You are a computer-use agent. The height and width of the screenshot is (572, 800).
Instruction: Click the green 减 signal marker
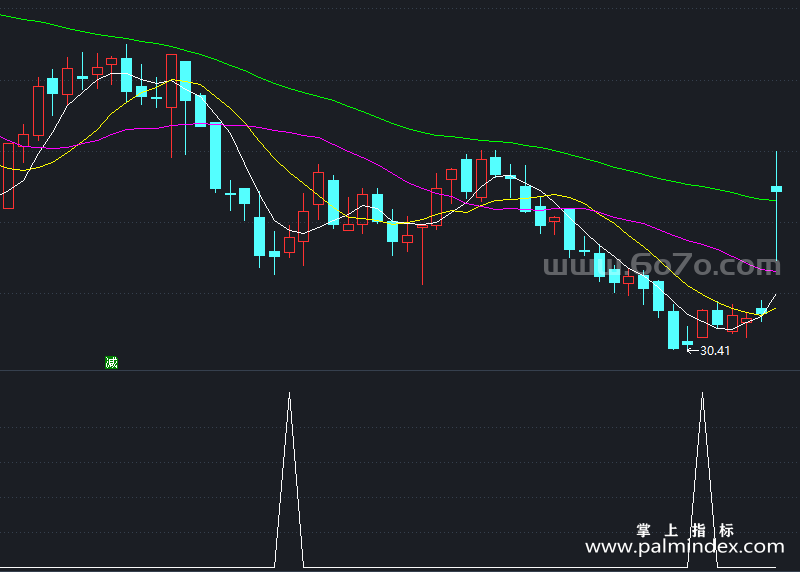[111, 363]
